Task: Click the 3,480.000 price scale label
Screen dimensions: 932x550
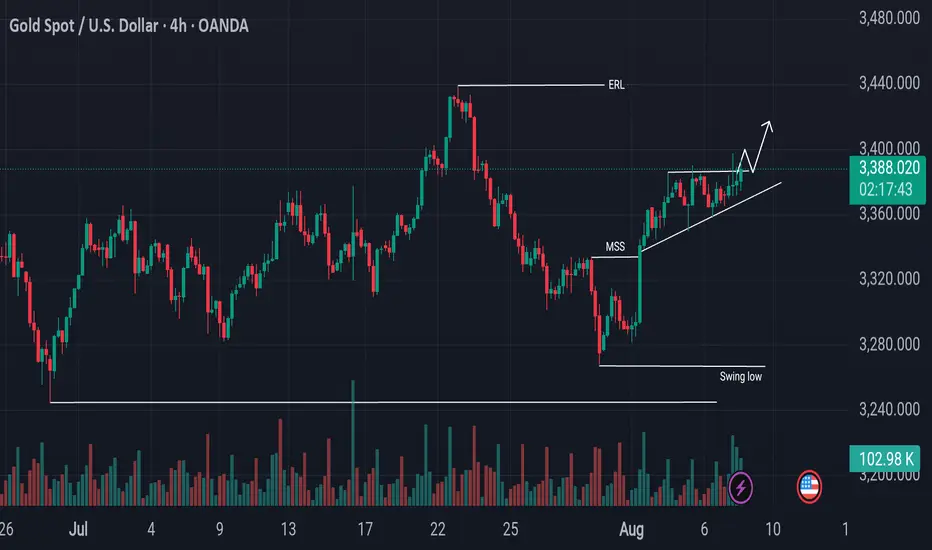Action: pos(889,18)
